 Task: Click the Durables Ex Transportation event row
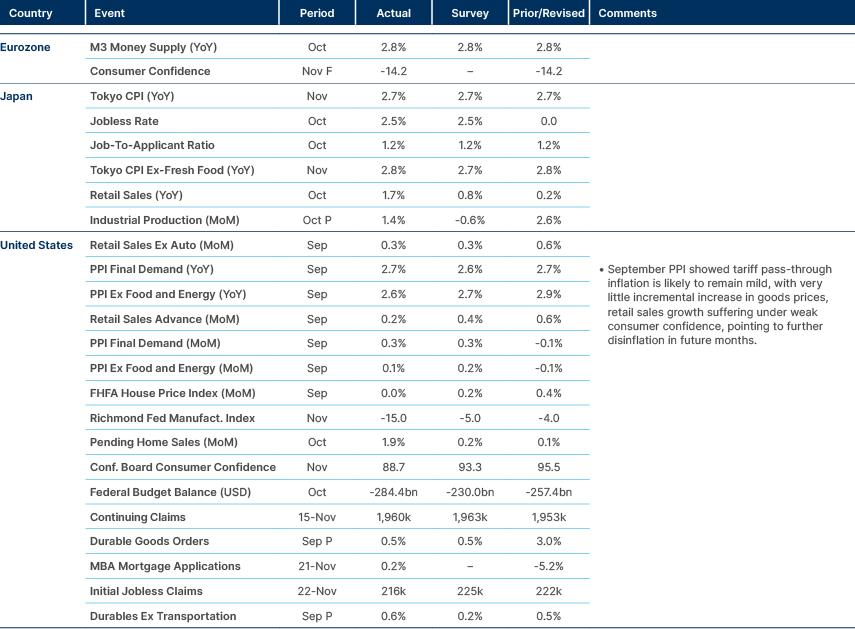[164, 616]
